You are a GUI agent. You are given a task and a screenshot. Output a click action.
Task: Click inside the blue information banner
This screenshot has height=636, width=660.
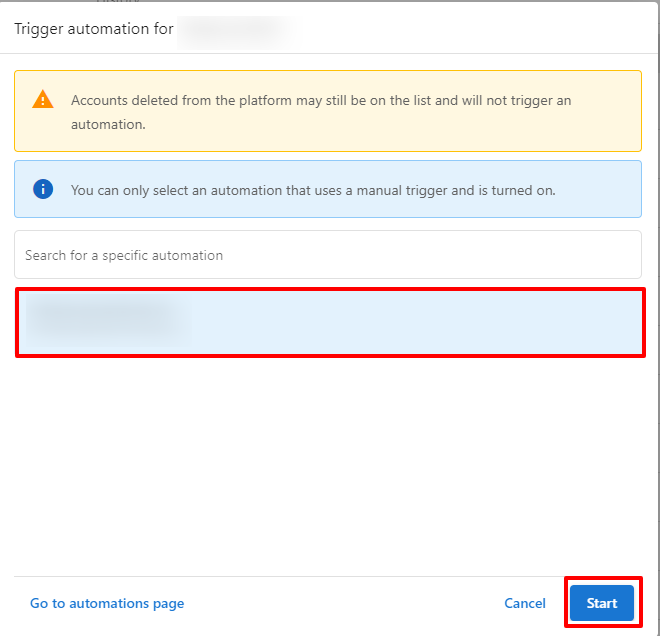pos(328,189)
